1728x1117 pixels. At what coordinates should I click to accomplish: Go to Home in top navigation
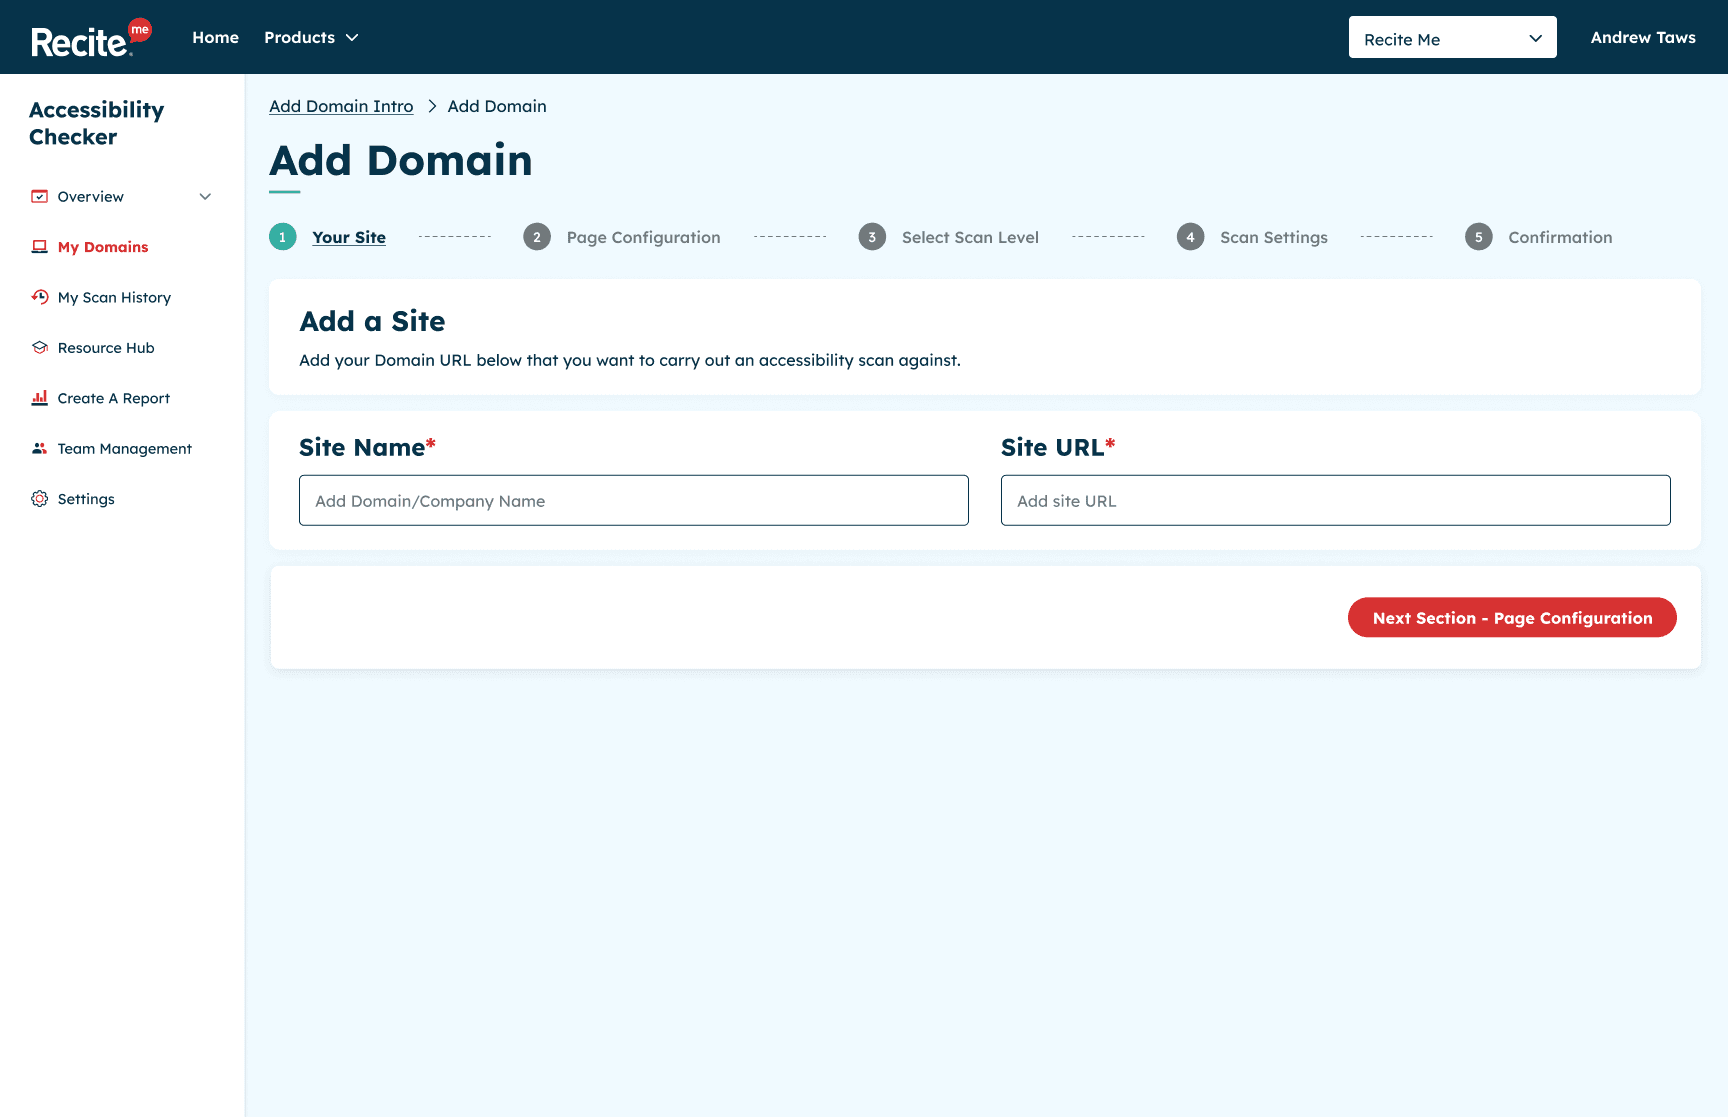[x=215, y=37]
